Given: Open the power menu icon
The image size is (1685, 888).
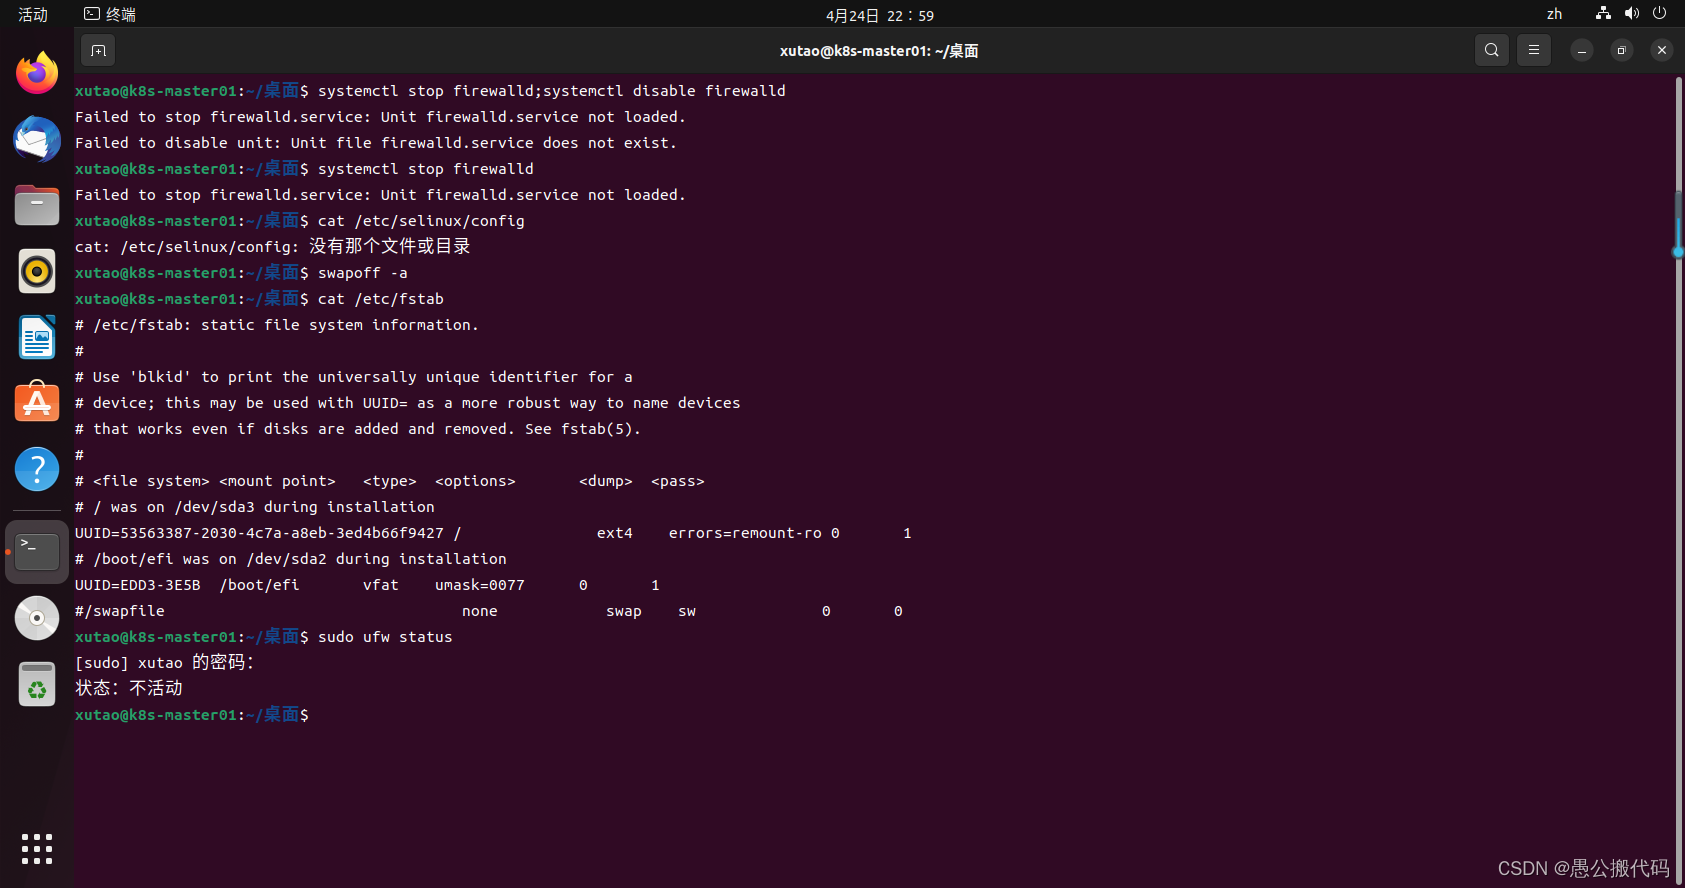Looking at the screenshot, I should pos(1660,14).
